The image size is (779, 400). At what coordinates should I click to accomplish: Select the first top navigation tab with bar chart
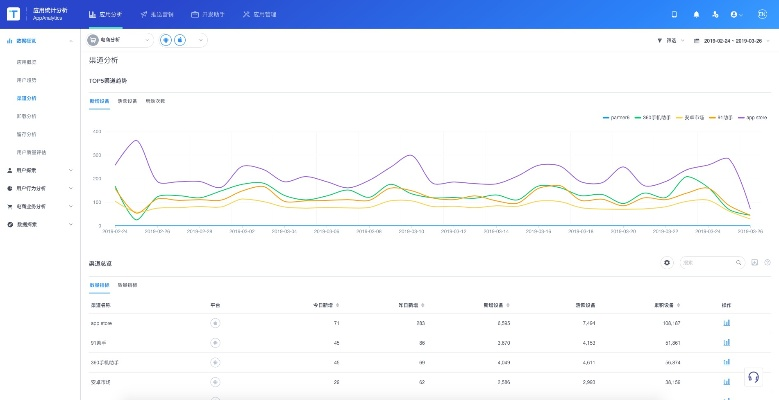tap(105, 15)
